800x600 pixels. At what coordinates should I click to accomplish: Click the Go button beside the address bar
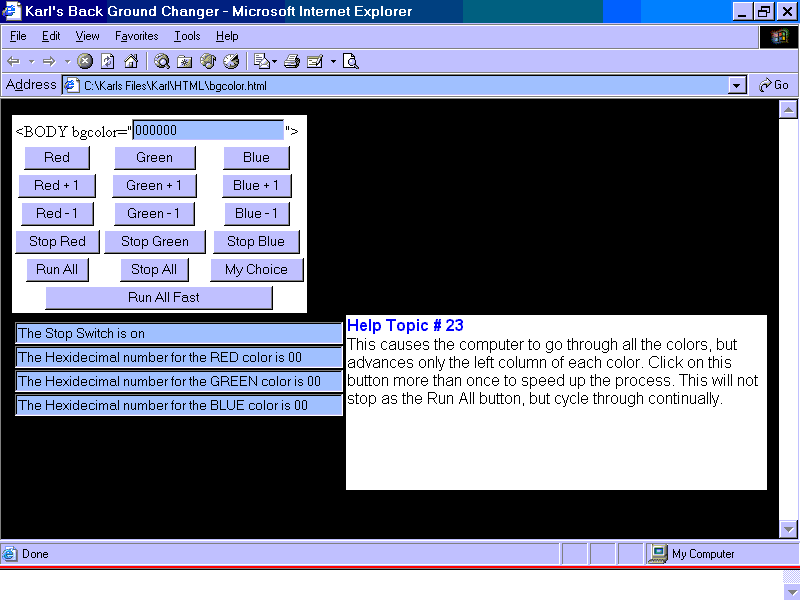pyautogui.click(x=774, y=85)
